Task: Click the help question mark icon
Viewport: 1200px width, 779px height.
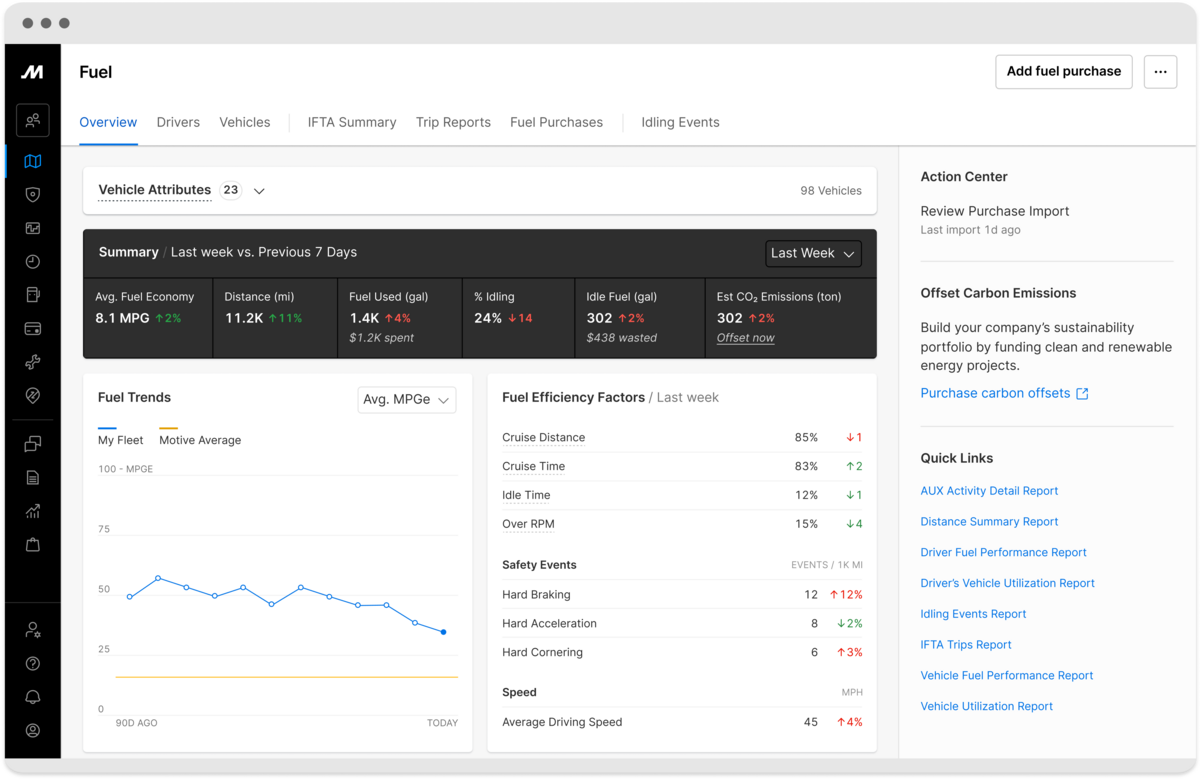Action: (33, 664)
